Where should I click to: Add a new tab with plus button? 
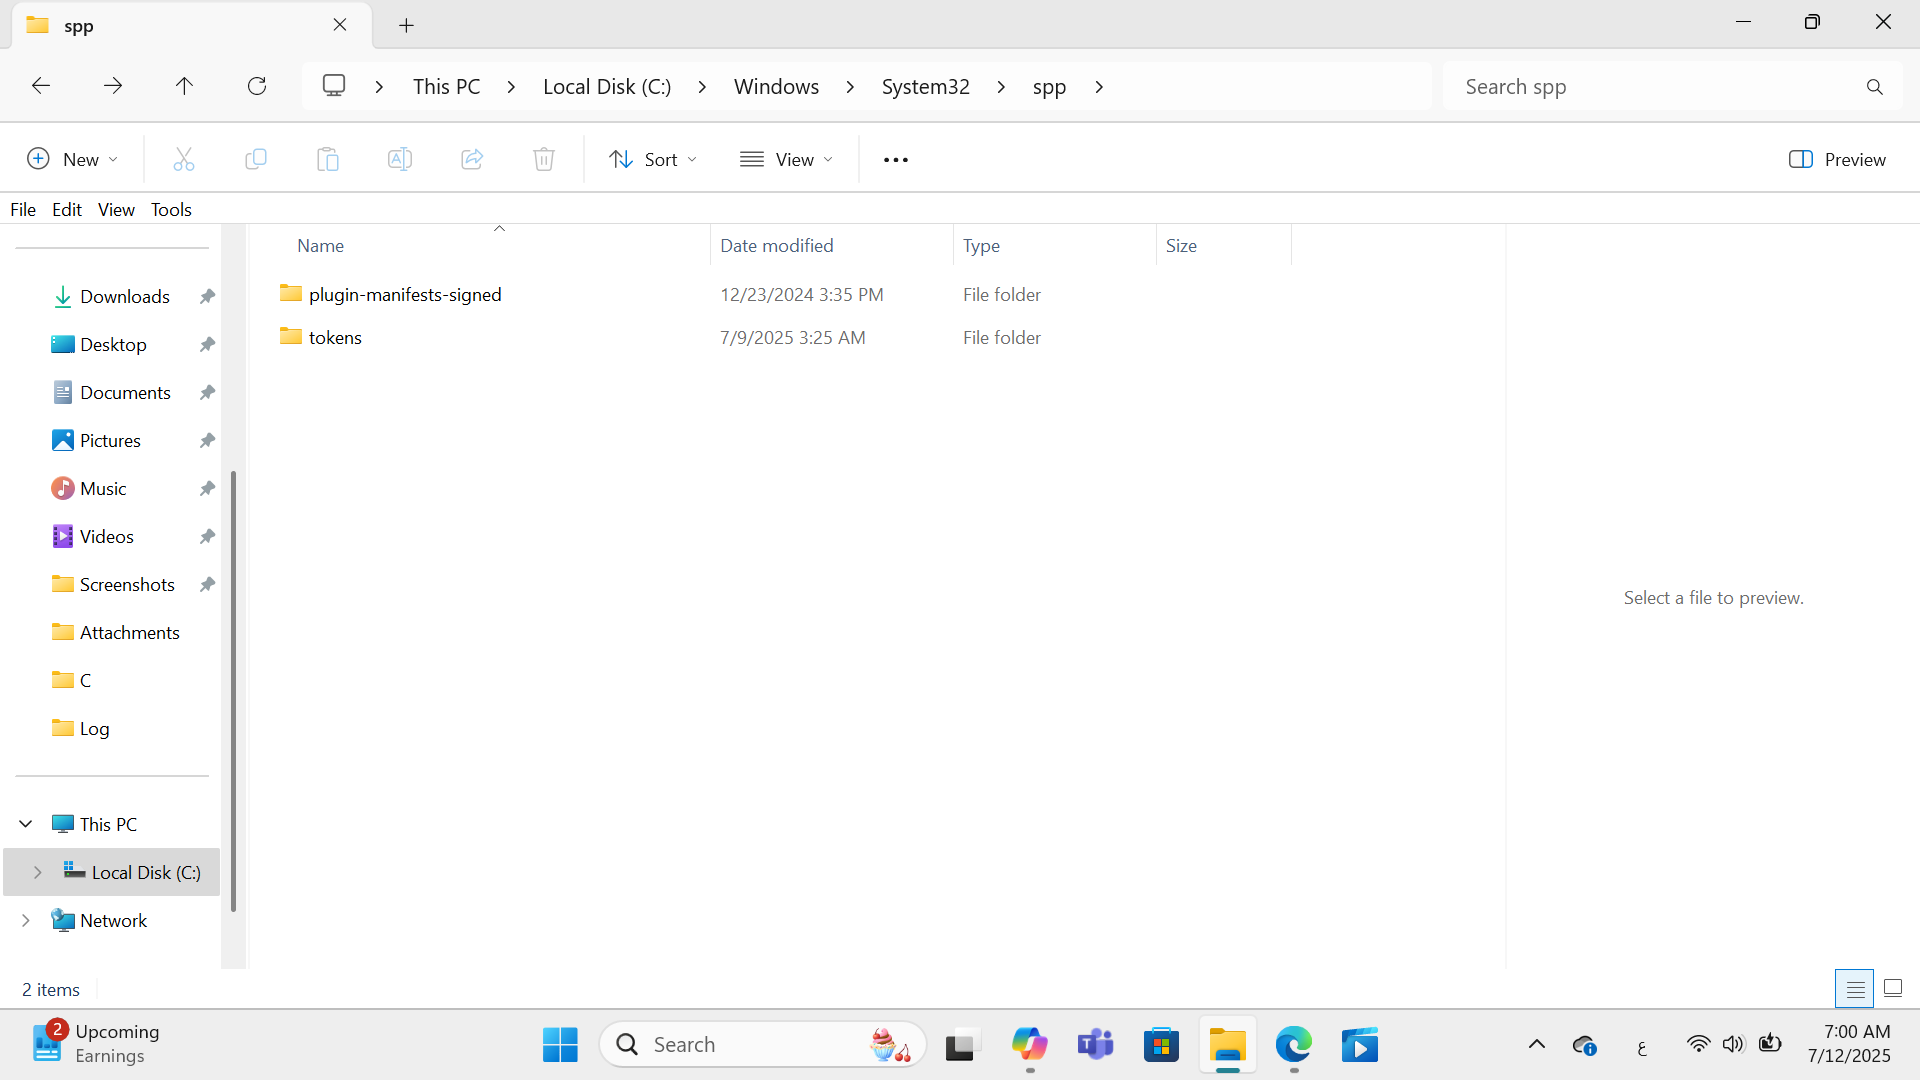click(406, 26)
